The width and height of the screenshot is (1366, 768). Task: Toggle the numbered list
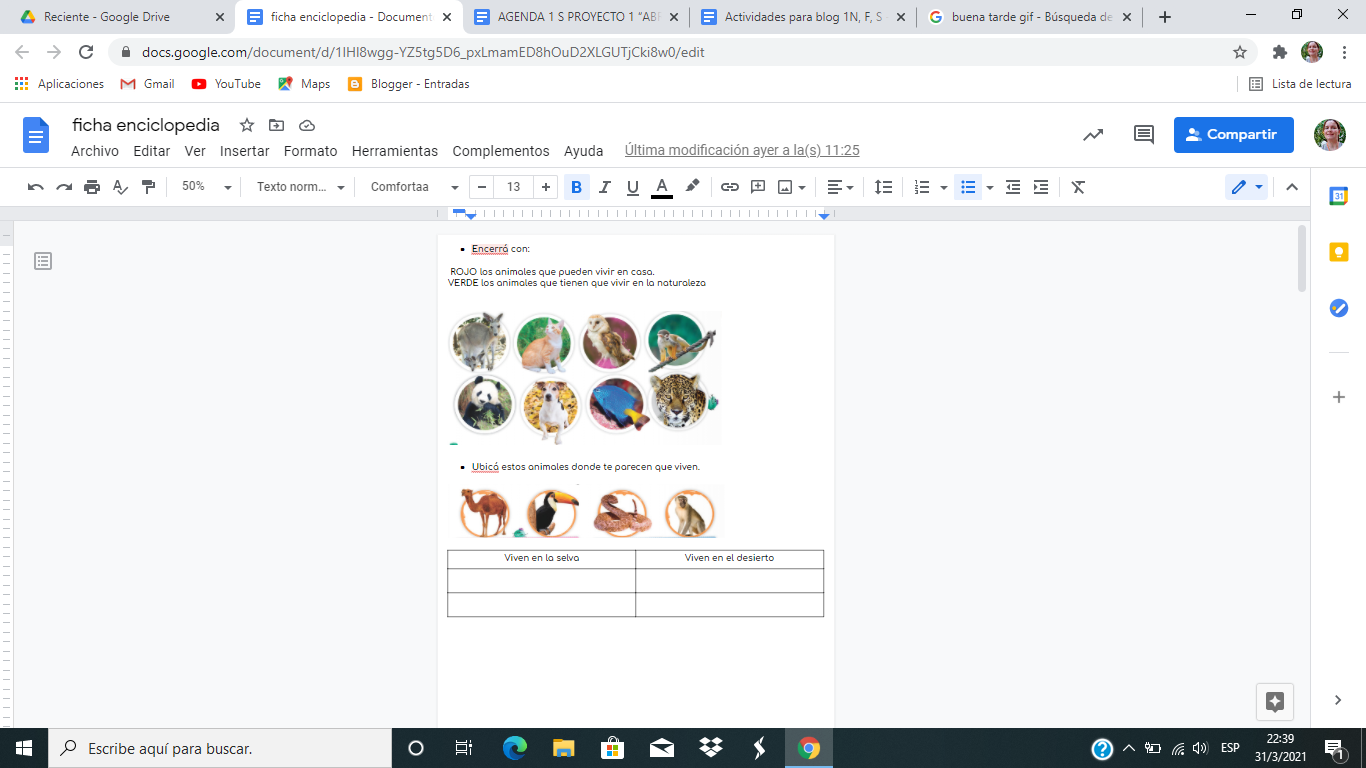922,187
